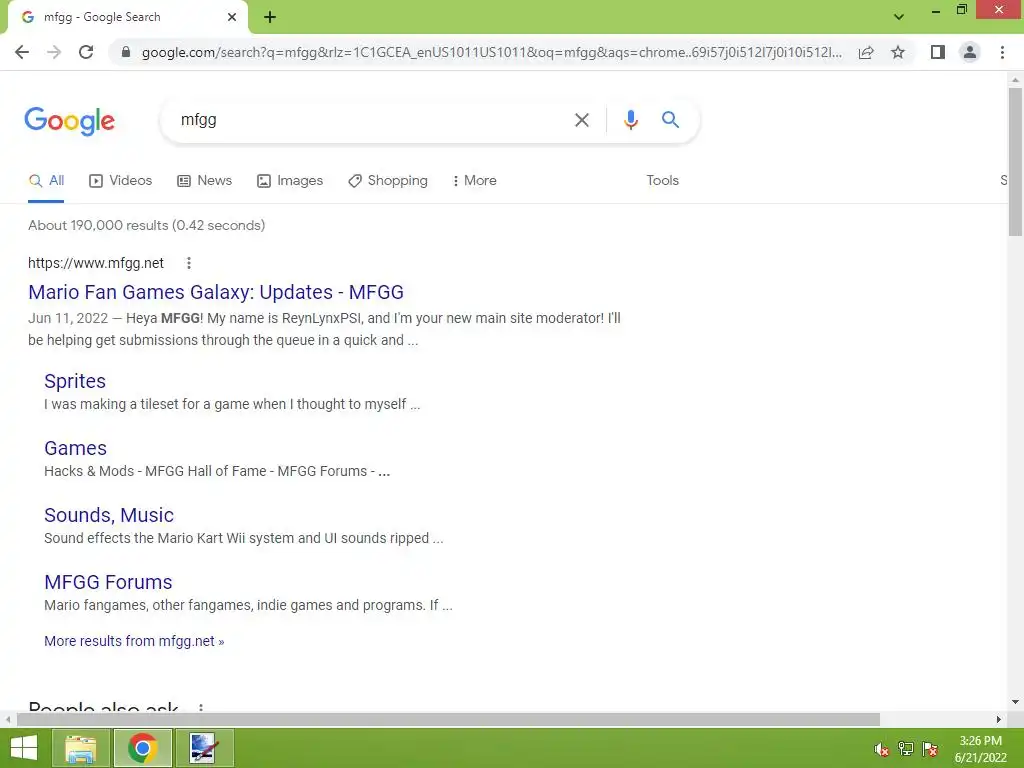Click the Chrome taskbar icon
Viewport: 1024px width, 768px height.
pos(142,748)
